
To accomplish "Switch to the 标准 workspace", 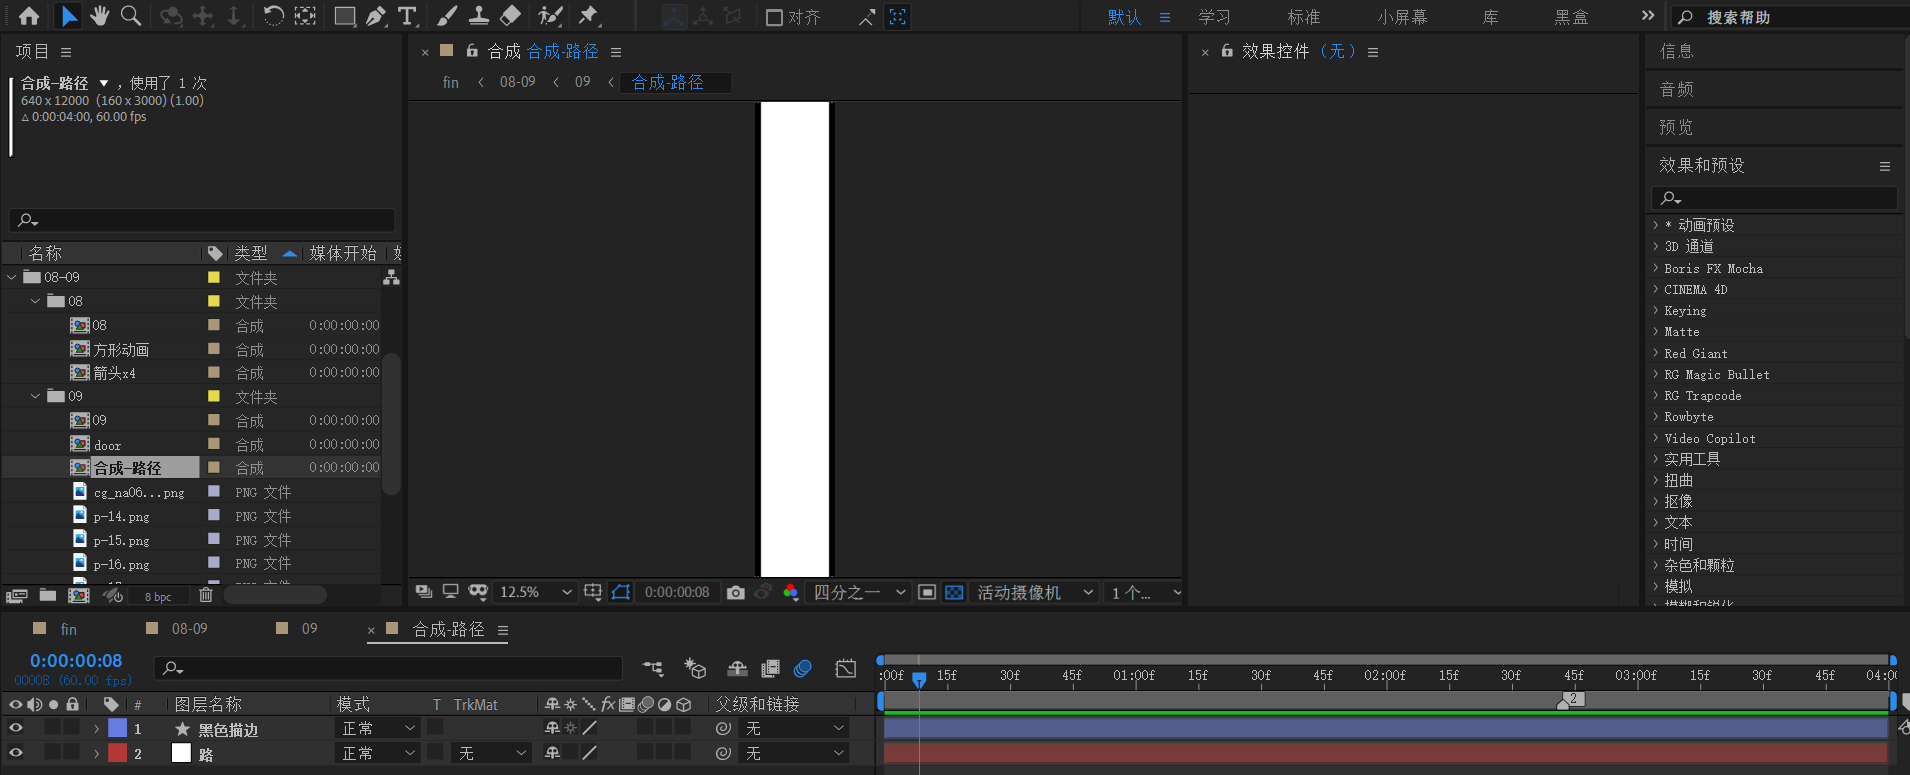I will point(1303,17).
